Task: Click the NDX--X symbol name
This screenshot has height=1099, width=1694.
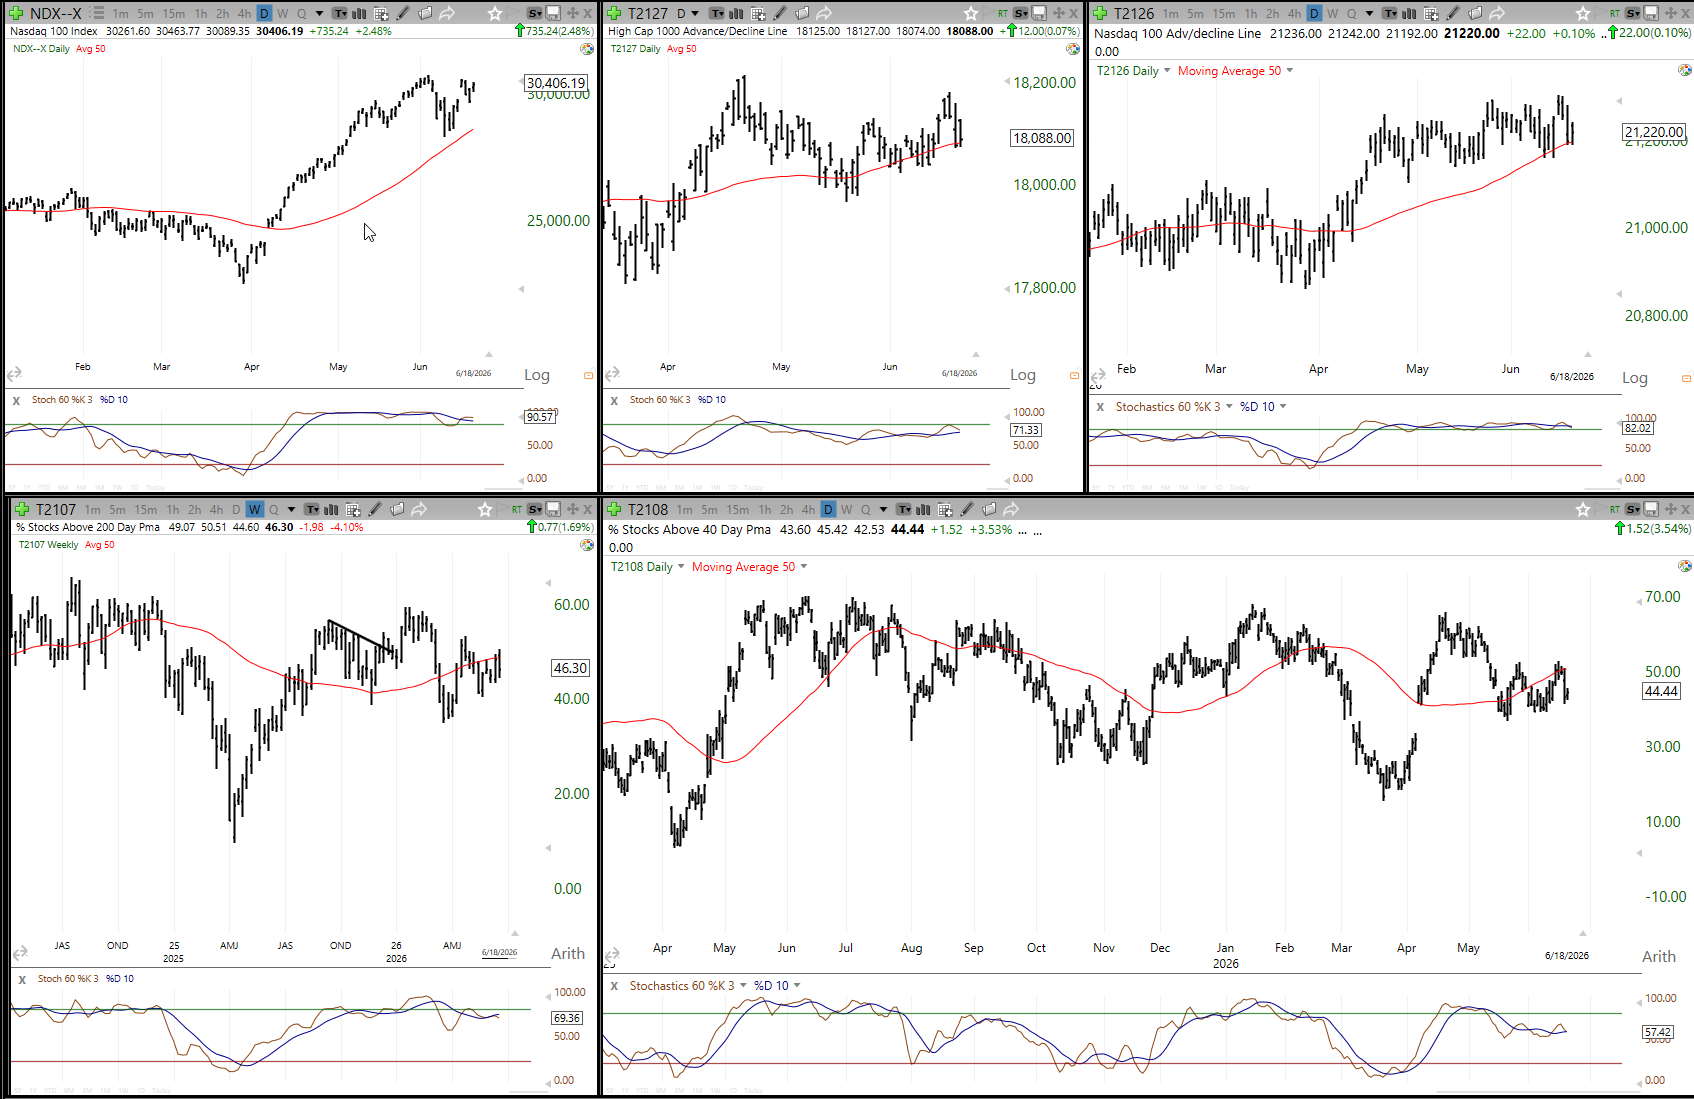Action: point(56,13)
